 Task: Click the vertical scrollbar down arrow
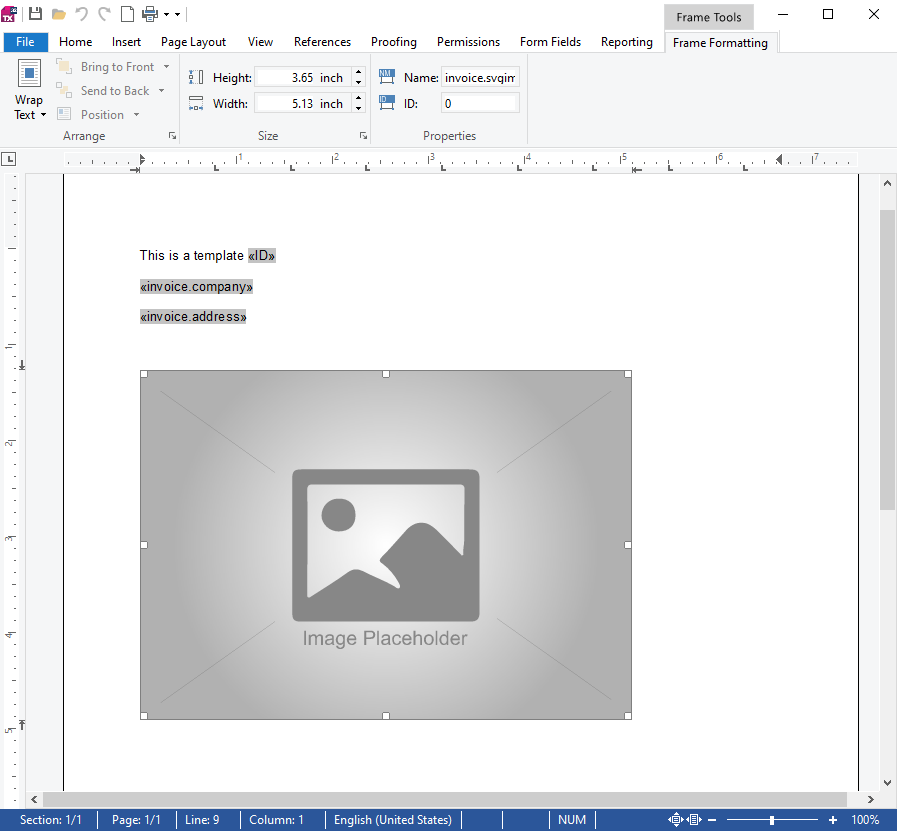[x=887, y=783]
